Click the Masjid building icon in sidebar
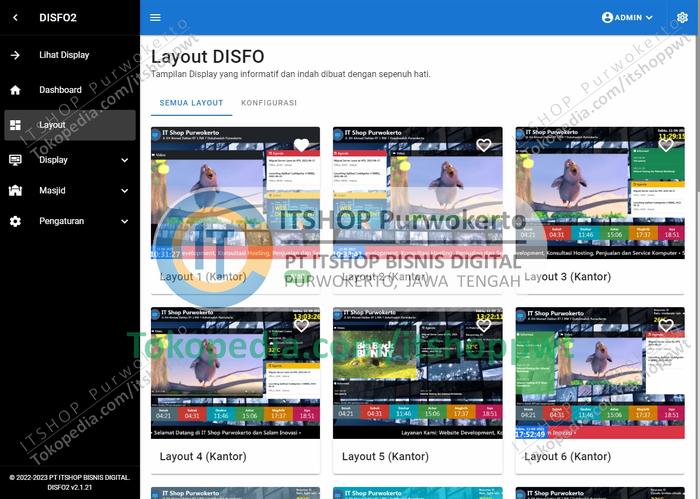The width and height of the screenshot is (700, 499). pyautogui.click(x=15, y=190)
